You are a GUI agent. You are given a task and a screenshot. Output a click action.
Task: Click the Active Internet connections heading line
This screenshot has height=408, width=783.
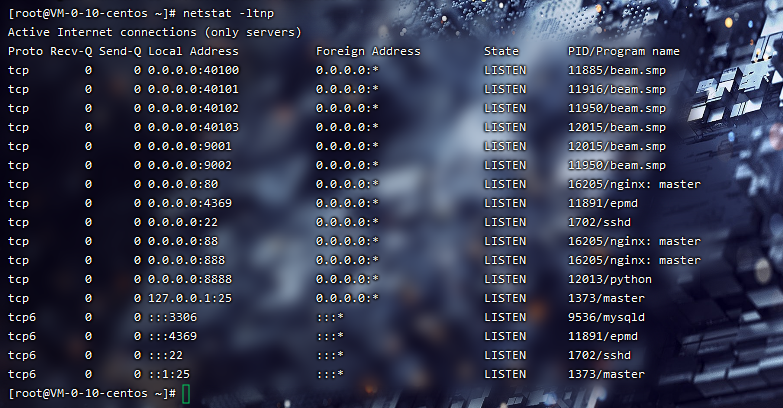(x=154, y=32)
